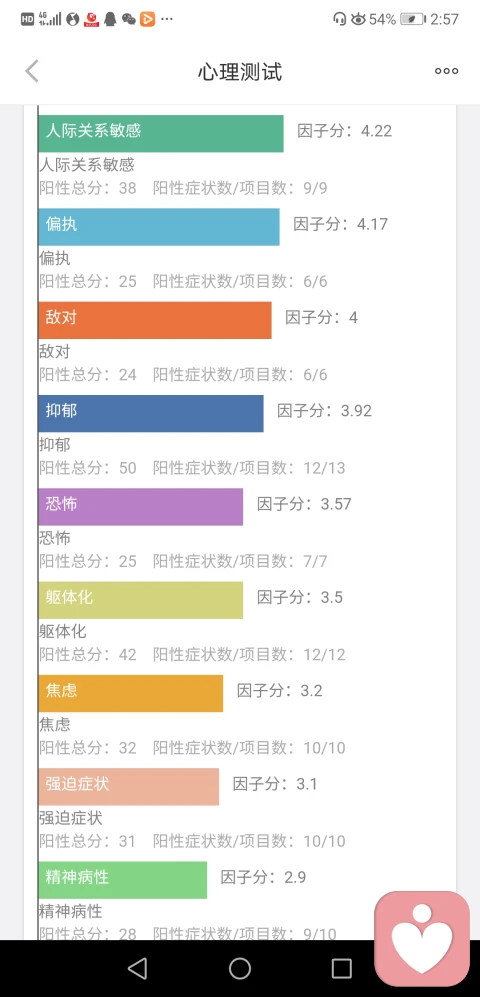This screenshot has height=997, width=480.
Task: Tap the WeChat notification icon
Action: 128,19
